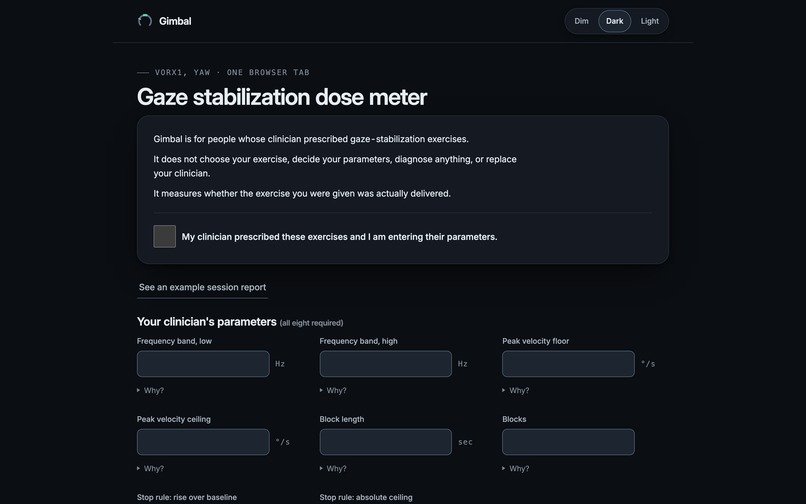This screenshot has width=806, height=504.
Task: Click the 'Frequency band, low' label
Action: click(174, 341)
